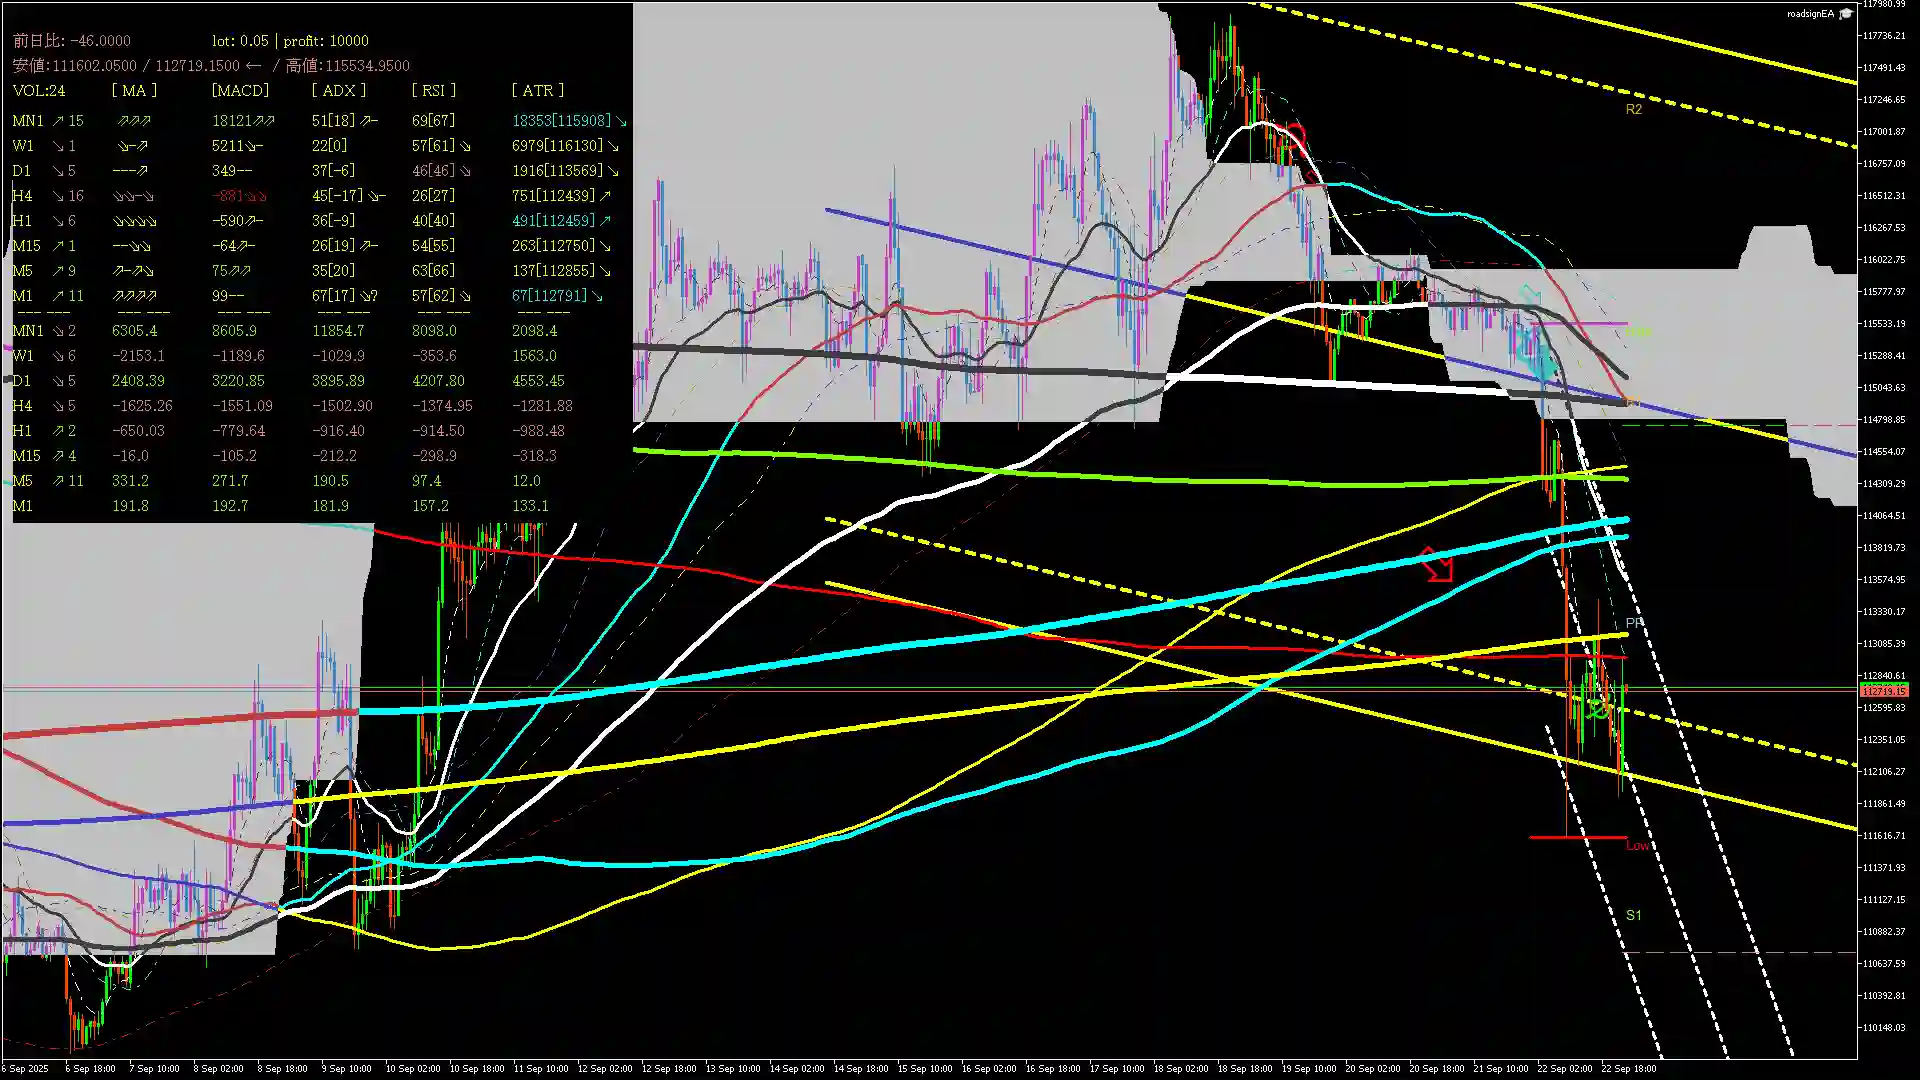Screen dimensions: 1920x1080
Task: Click the [ATR] column header
Action: point(537,91)
